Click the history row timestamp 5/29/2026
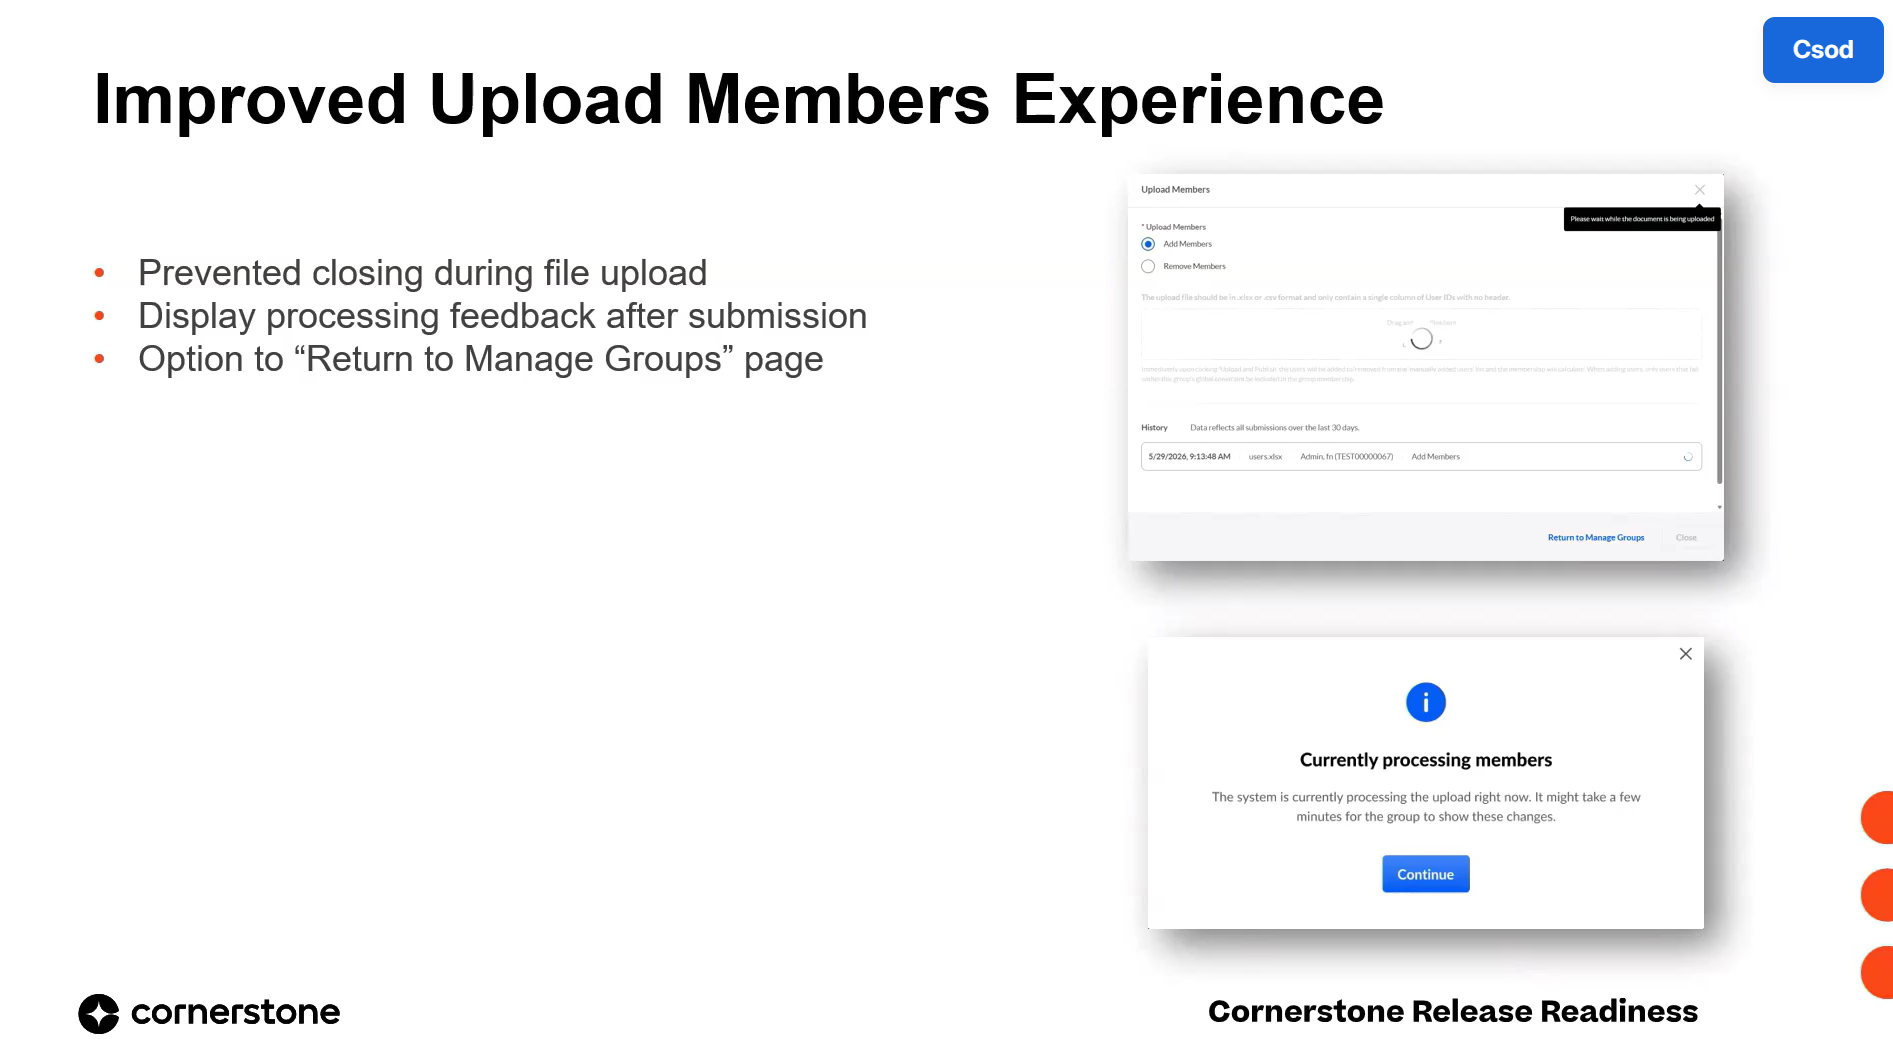Viewport: 1893px width, 1060px height. [x=1189, y=457]
